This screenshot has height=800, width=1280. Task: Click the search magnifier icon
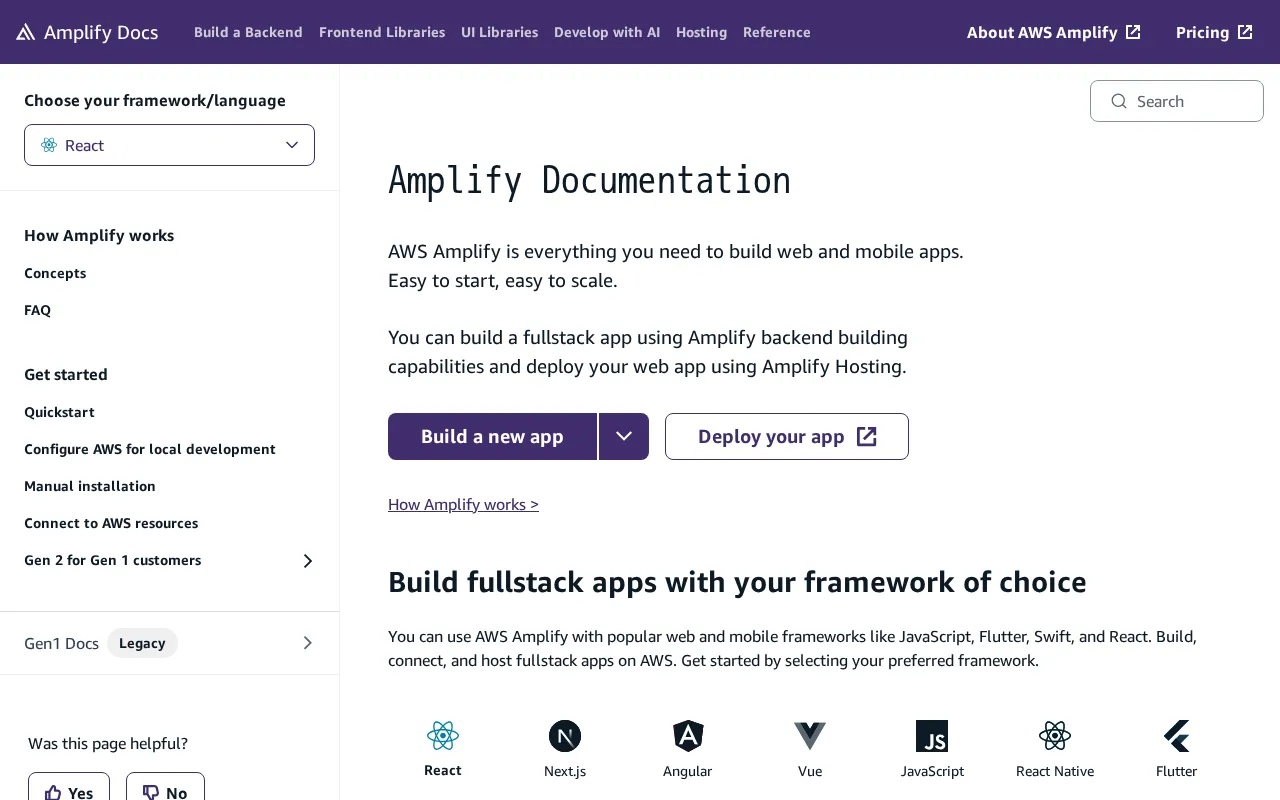tap(1119, 101)
